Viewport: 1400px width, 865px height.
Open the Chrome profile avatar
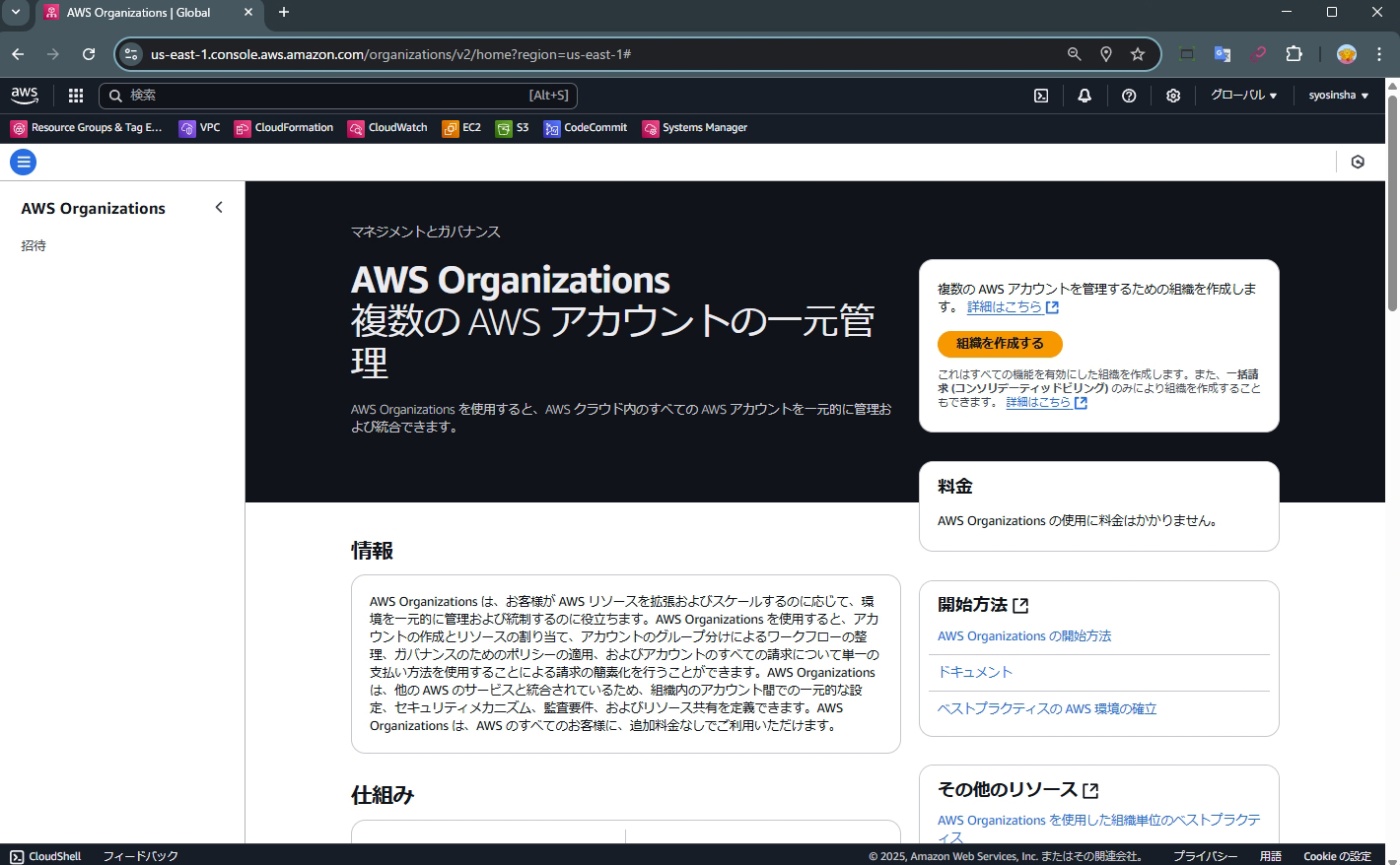(1347, 54)
